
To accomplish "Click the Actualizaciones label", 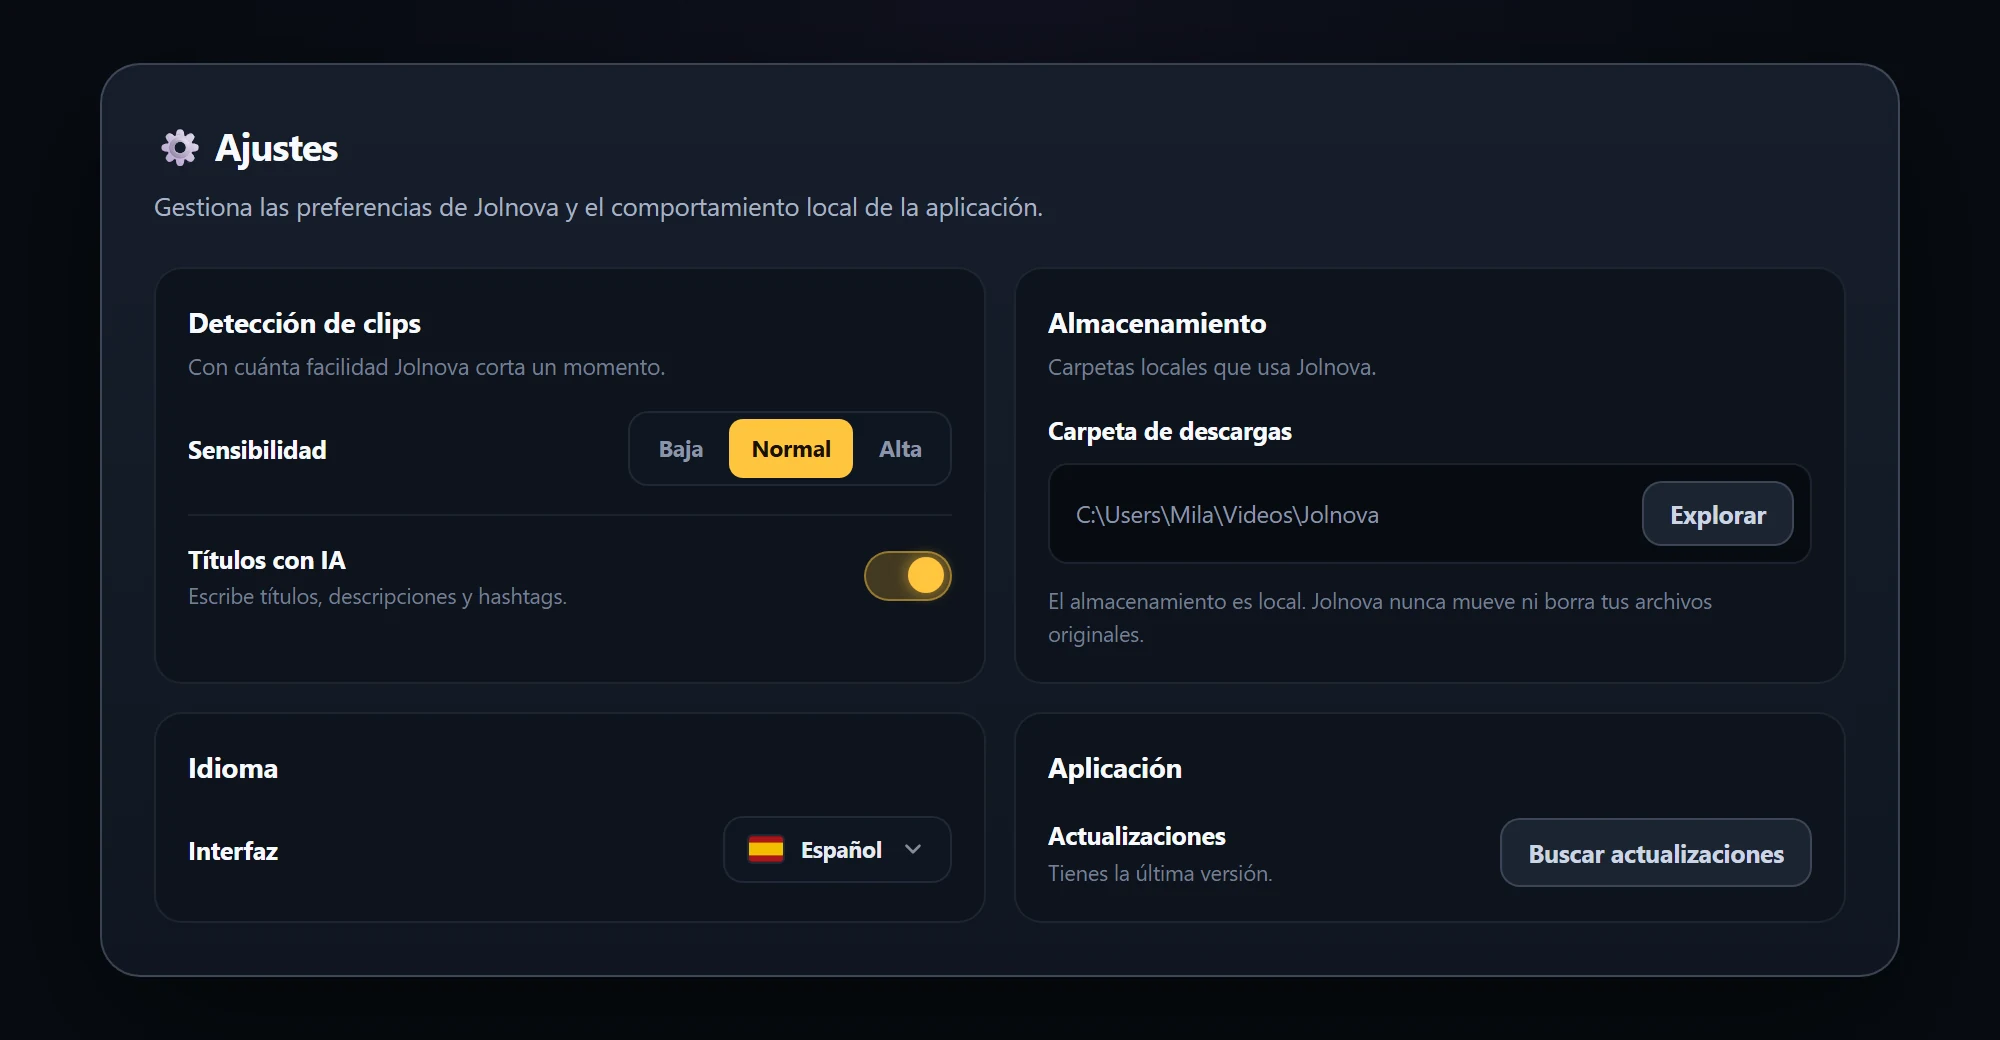I will (1137, 836).
